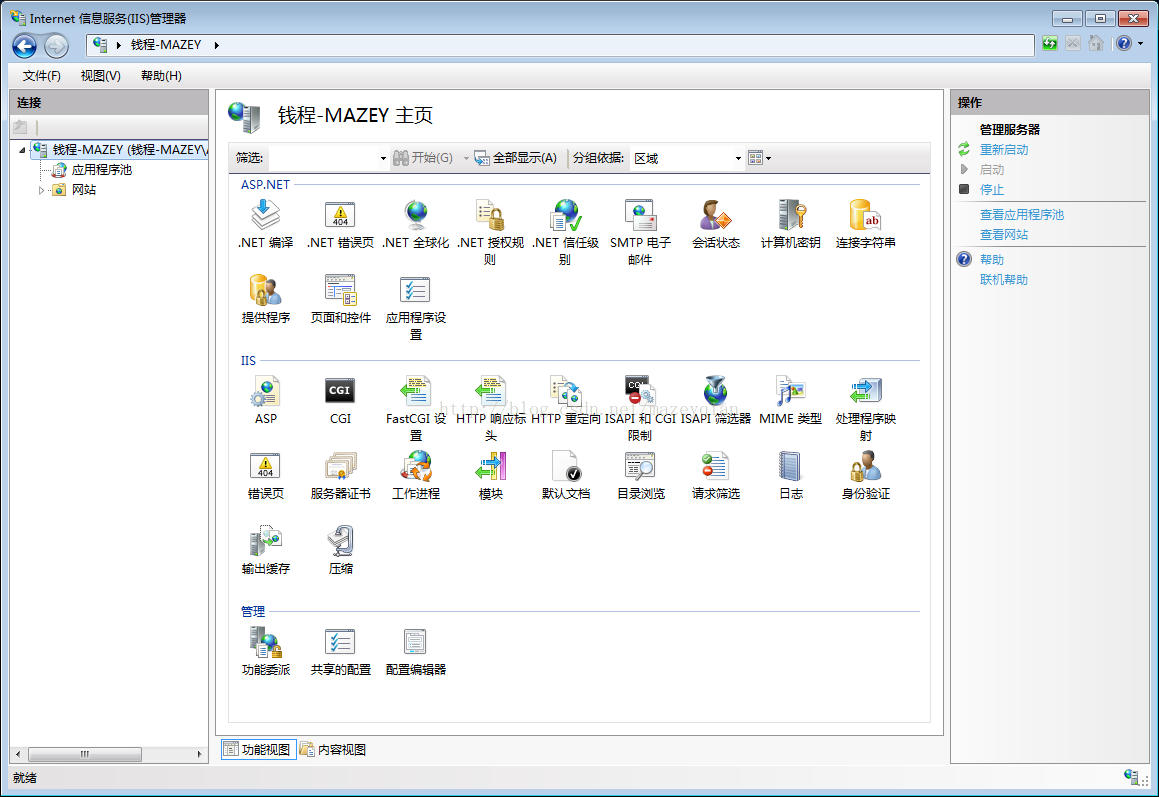Image resolution: width=1159 pixels, height=797 pixels.
Task: Open ISAPI 和 CGI 限制 feature
Action: [640, 408]
